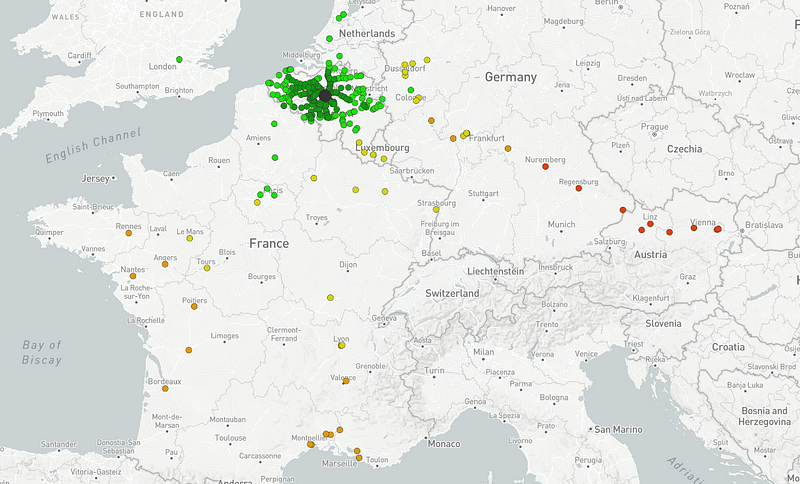Screen dimensions: 800x484
Task: Select the marker near Tours
Action: click(x=207, y=268)
